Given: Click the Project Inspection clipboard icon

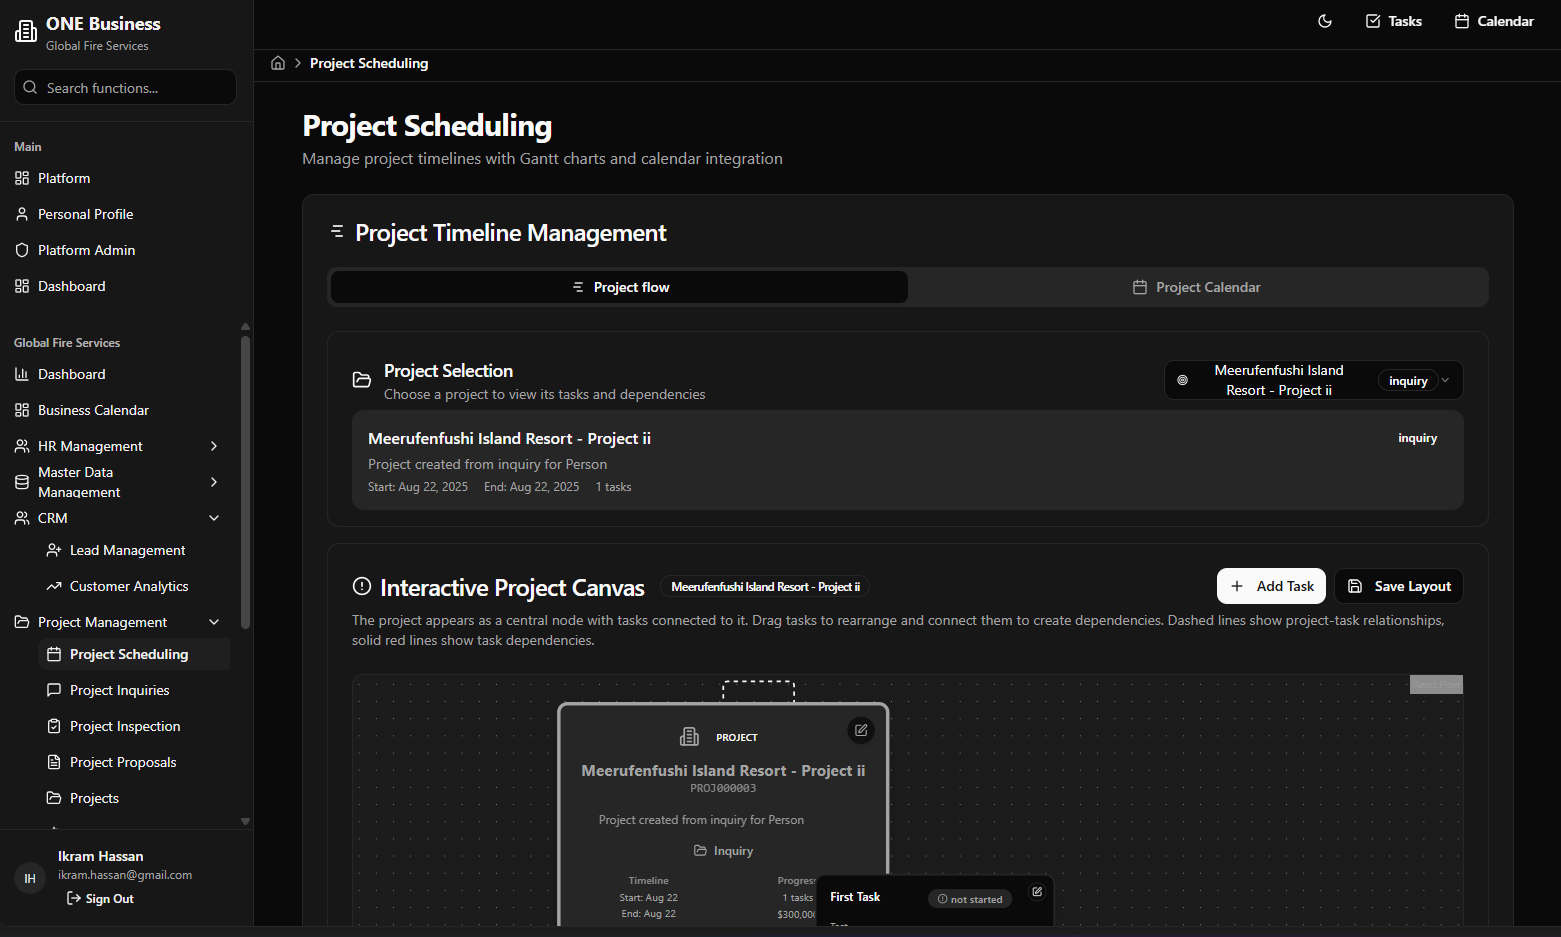Looking at the screenshot, I should [x=54, y=726].
